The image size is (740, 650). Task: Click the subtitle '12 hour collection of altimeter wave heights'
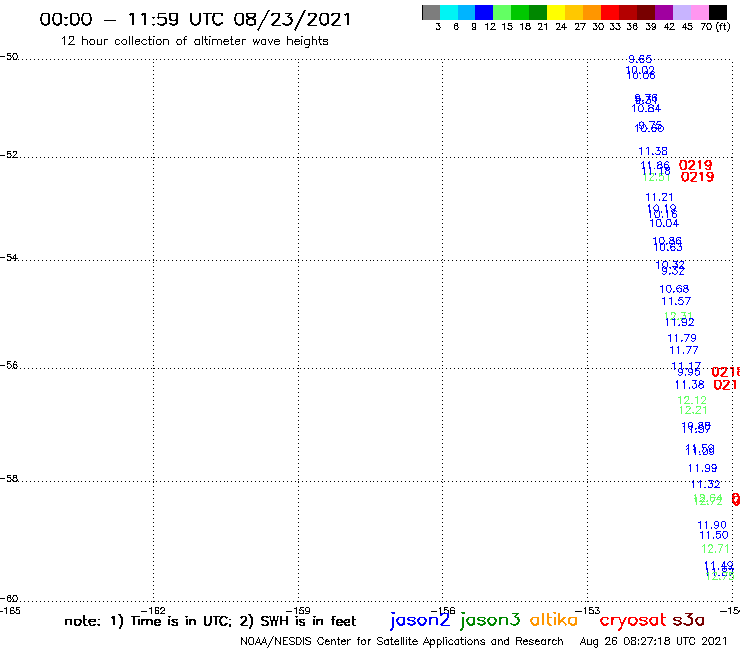point(194,41)
